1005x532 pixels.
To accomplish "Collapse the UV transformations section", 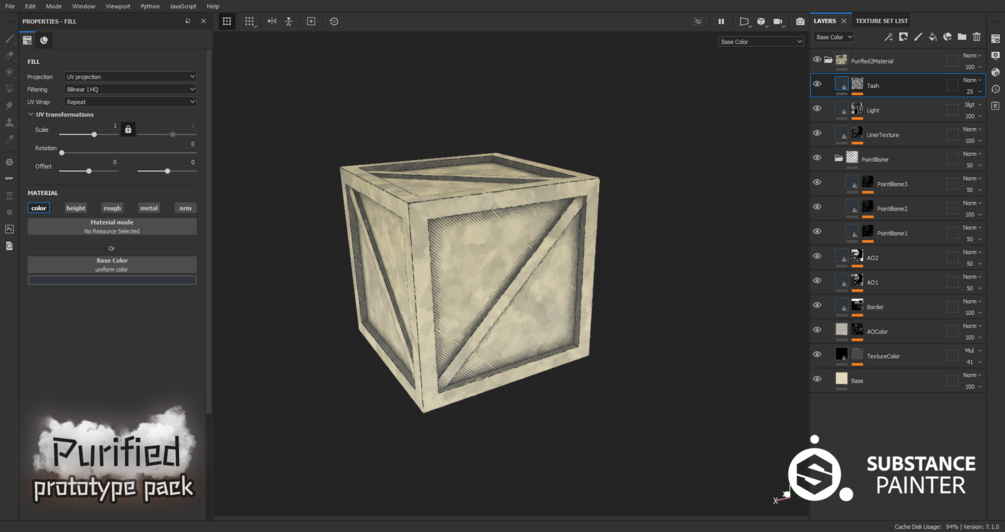I will tap(31, 115).
